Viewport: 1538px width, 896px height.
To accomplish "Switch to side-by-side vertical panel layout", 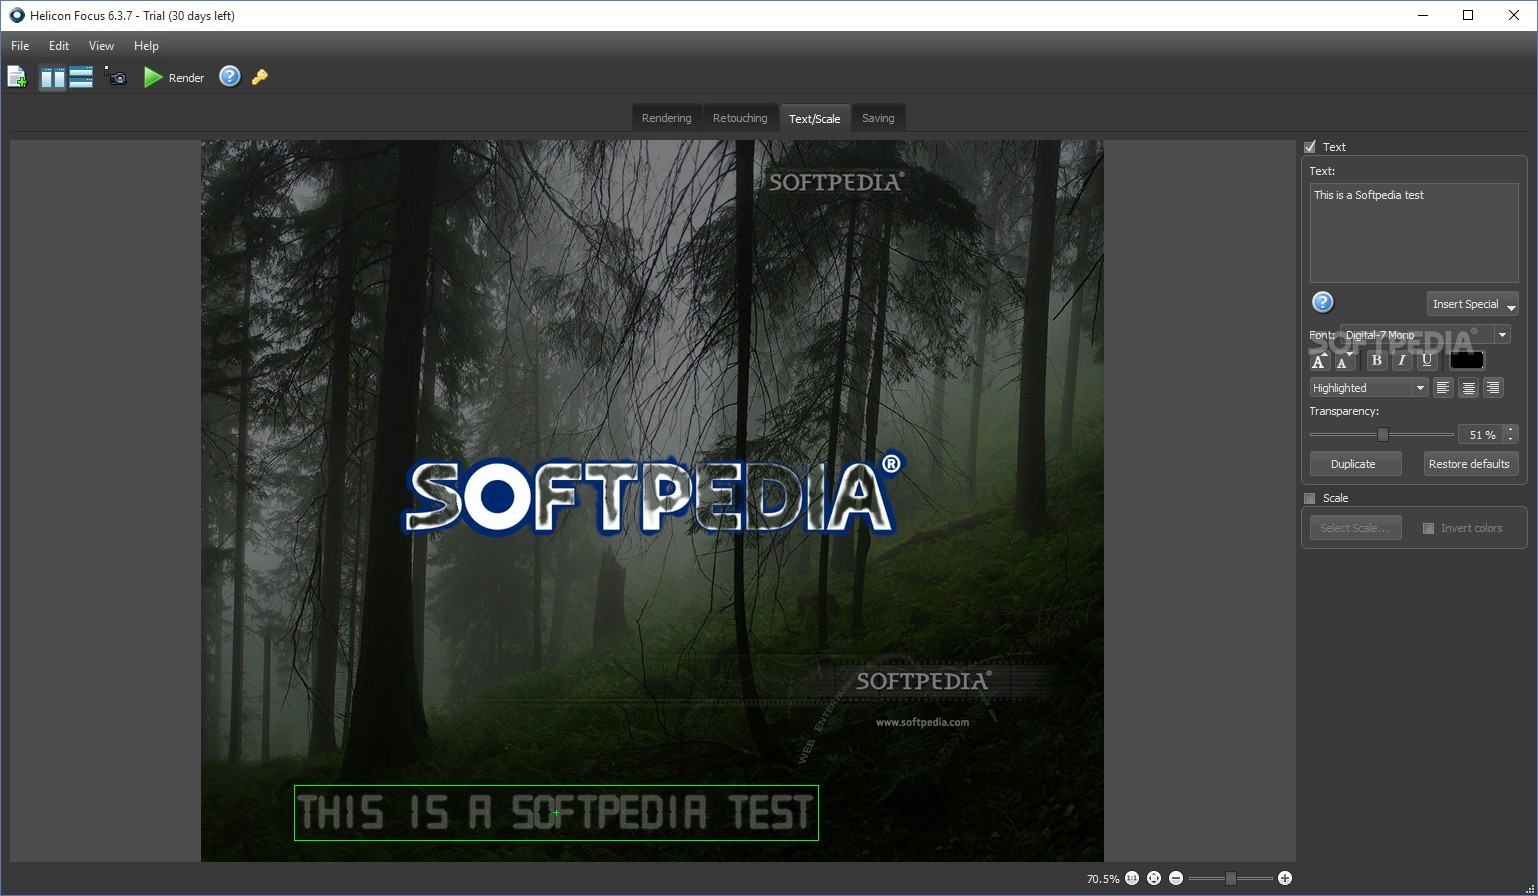I will coord(52,77).
